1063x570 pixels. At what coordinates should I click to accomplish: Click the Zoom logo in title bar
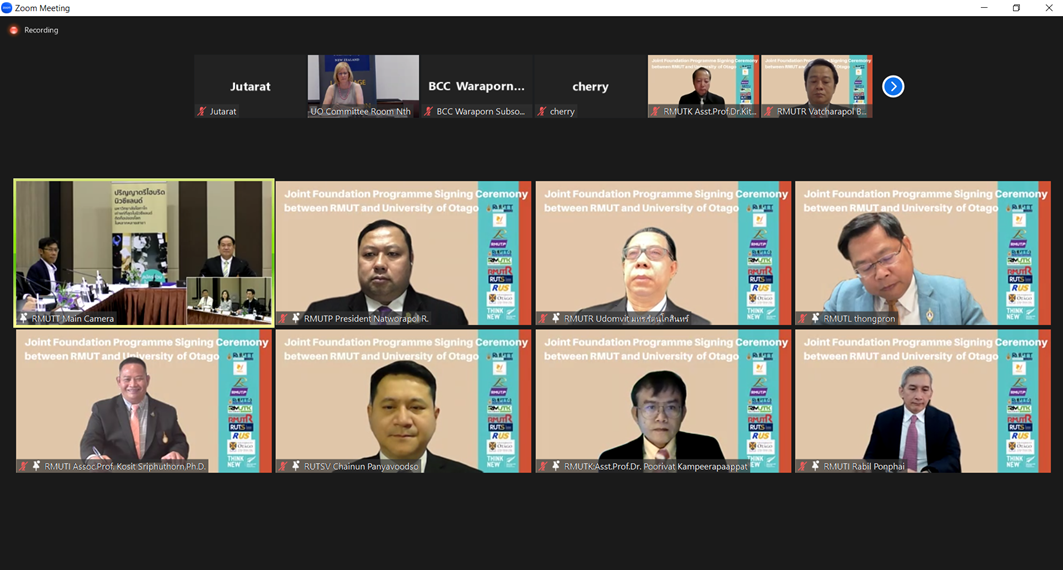pyautogui.click(x=7, y=8)
